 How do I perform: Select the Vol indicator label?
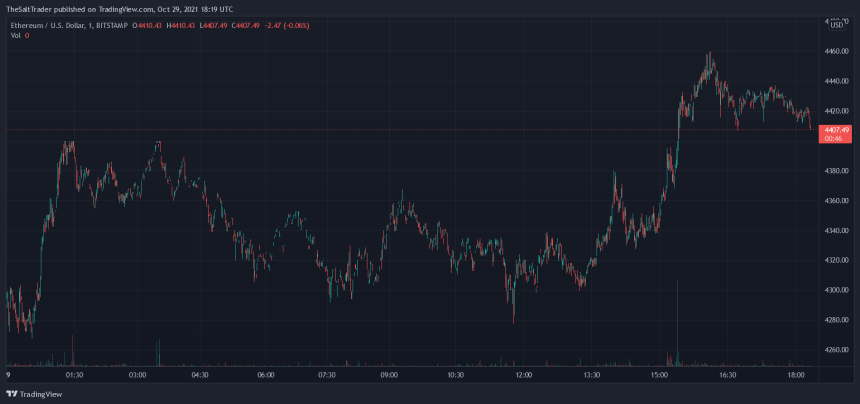(16, 35)
